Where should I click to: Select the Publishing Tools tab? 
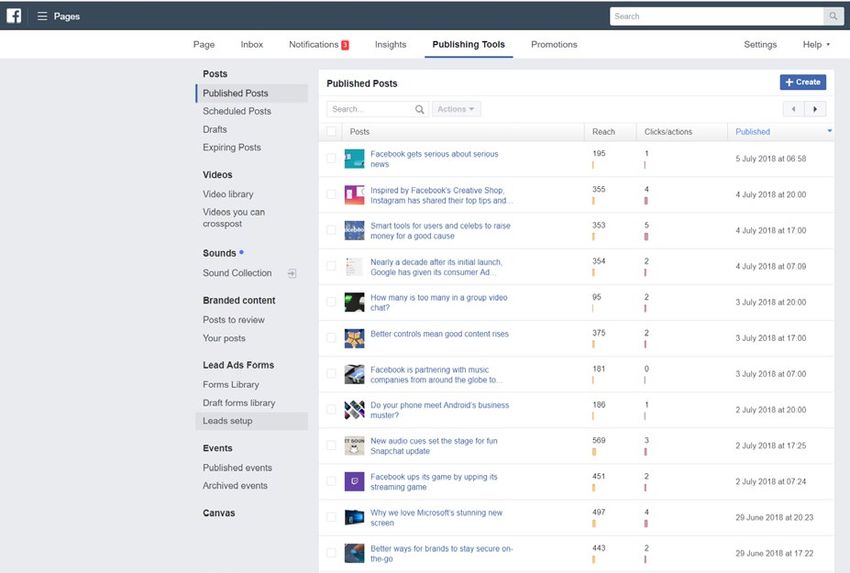click(468, 44)
